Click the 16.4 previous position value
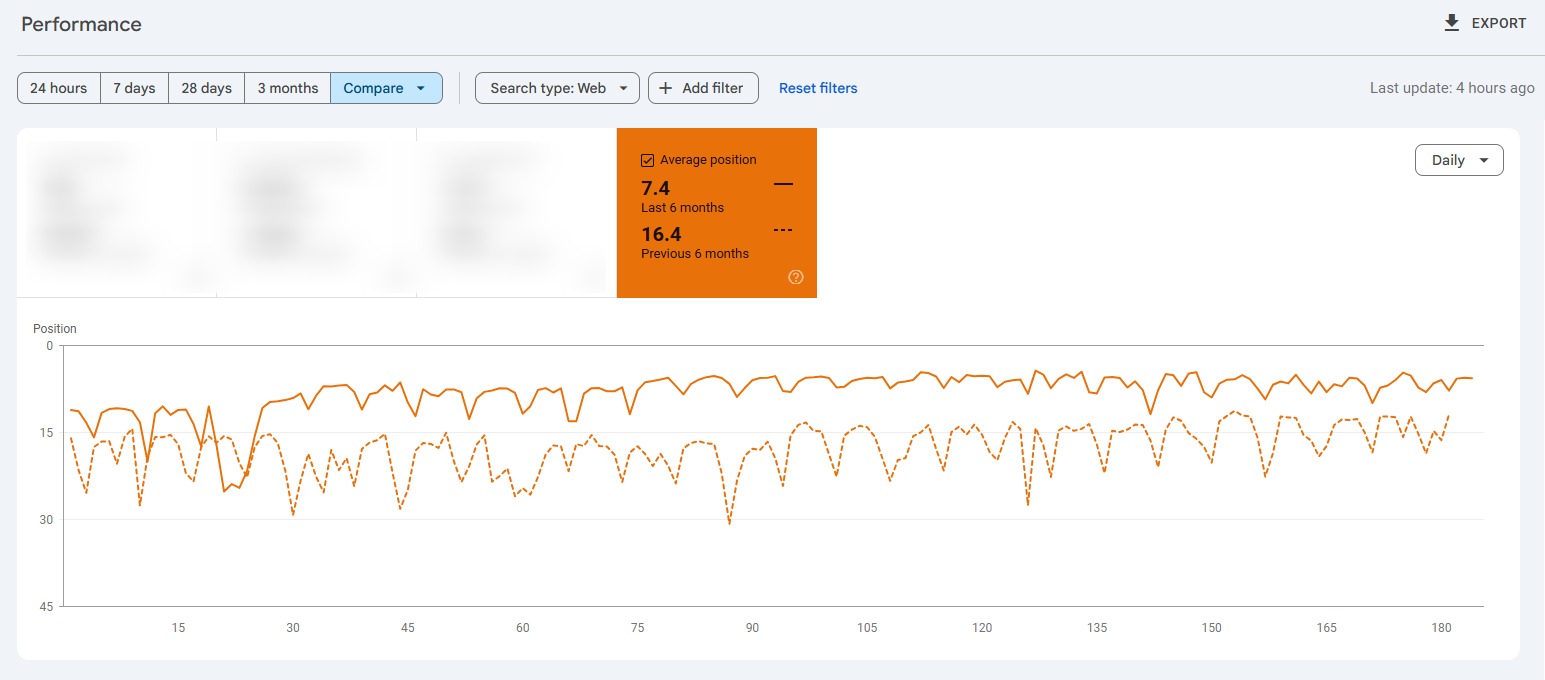The width and height of the screenshot is (1545, 680). click(661, 234)
